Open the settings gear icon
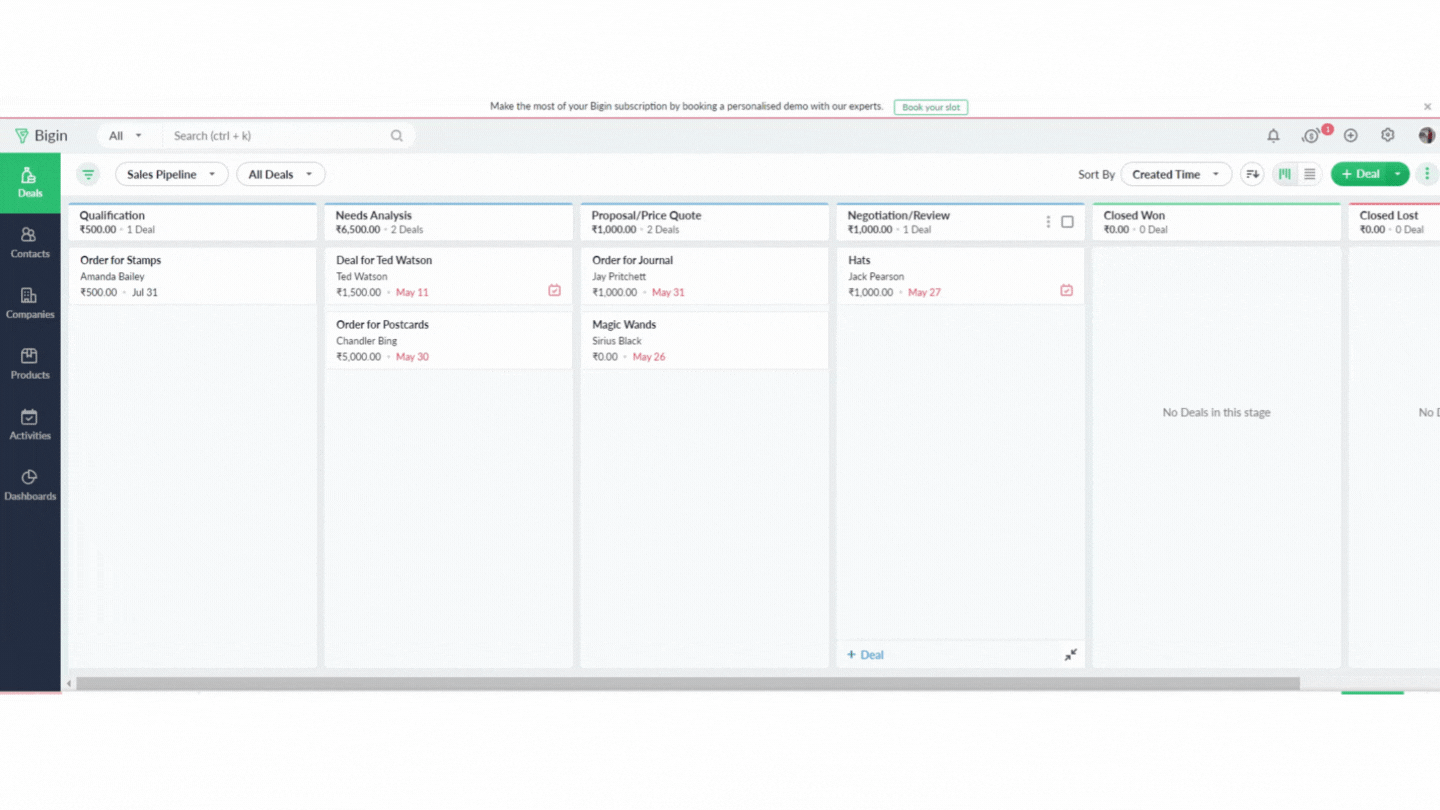This screenshot has height=810, width=1440. (1387, 136)
